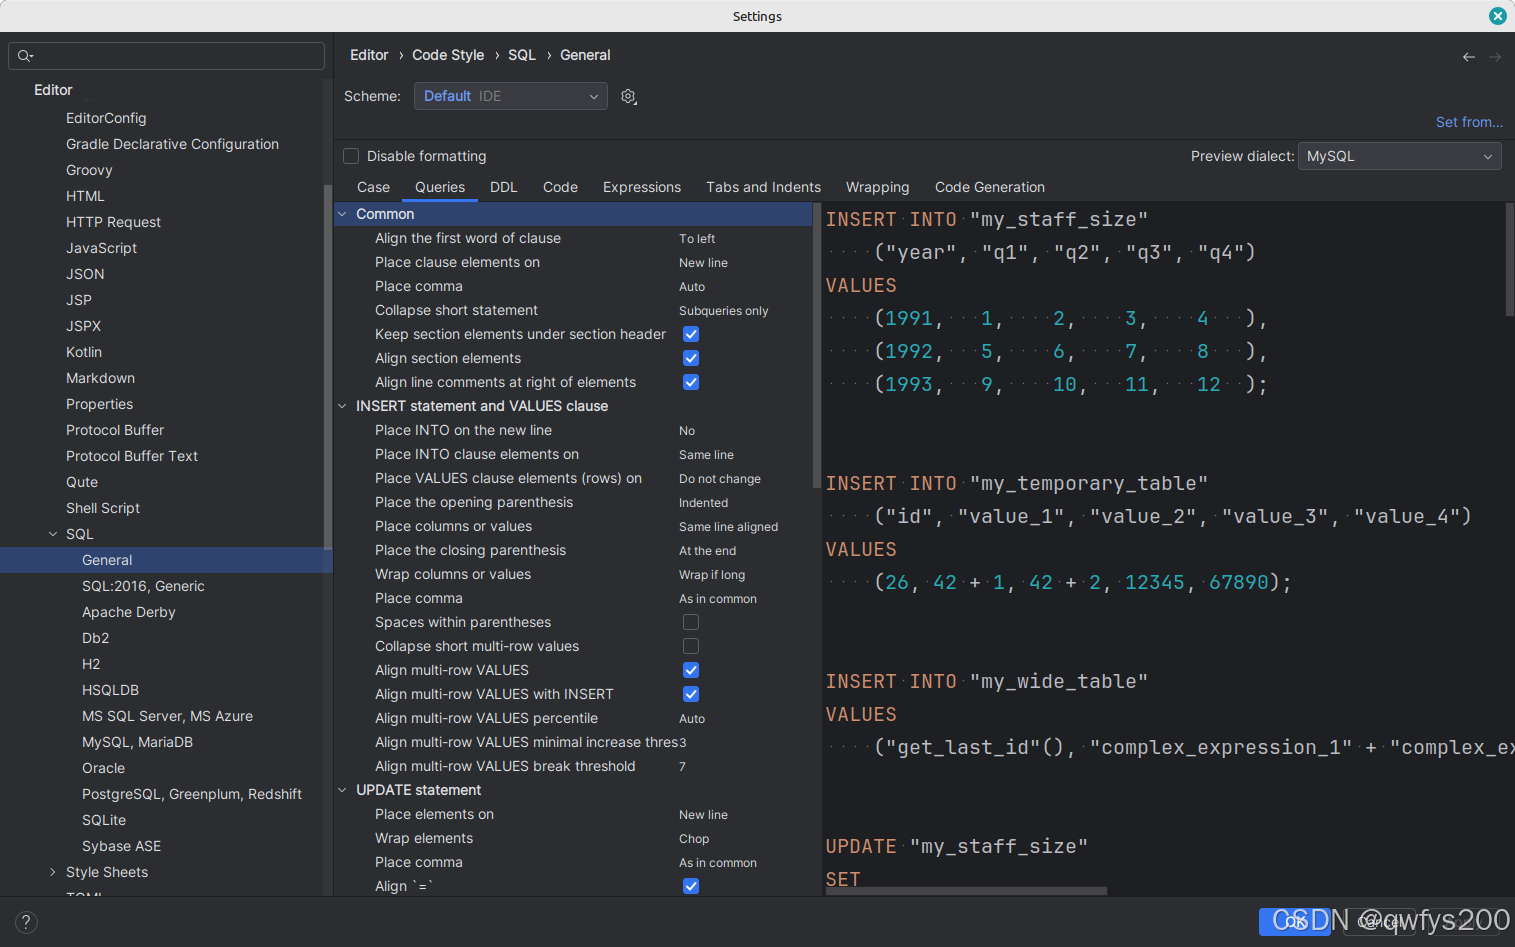Open the Preview dialect MySQL dropdown

pos(1399,156)
